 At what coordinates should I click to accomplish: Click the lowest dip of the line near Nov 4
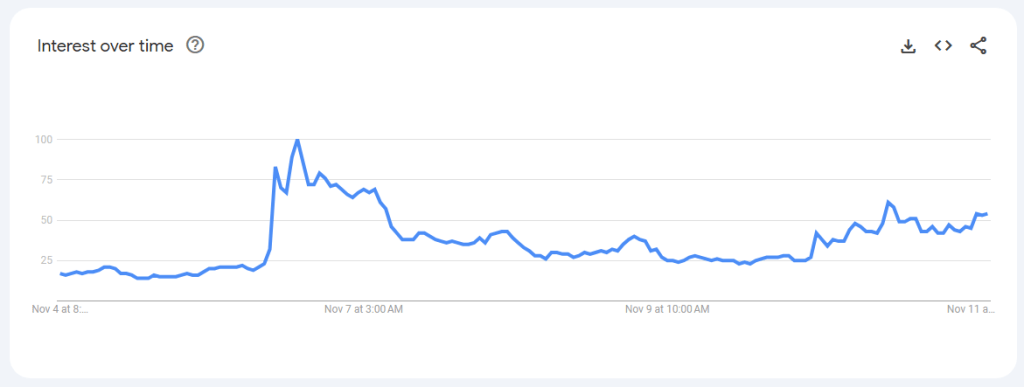pos(143,278)
